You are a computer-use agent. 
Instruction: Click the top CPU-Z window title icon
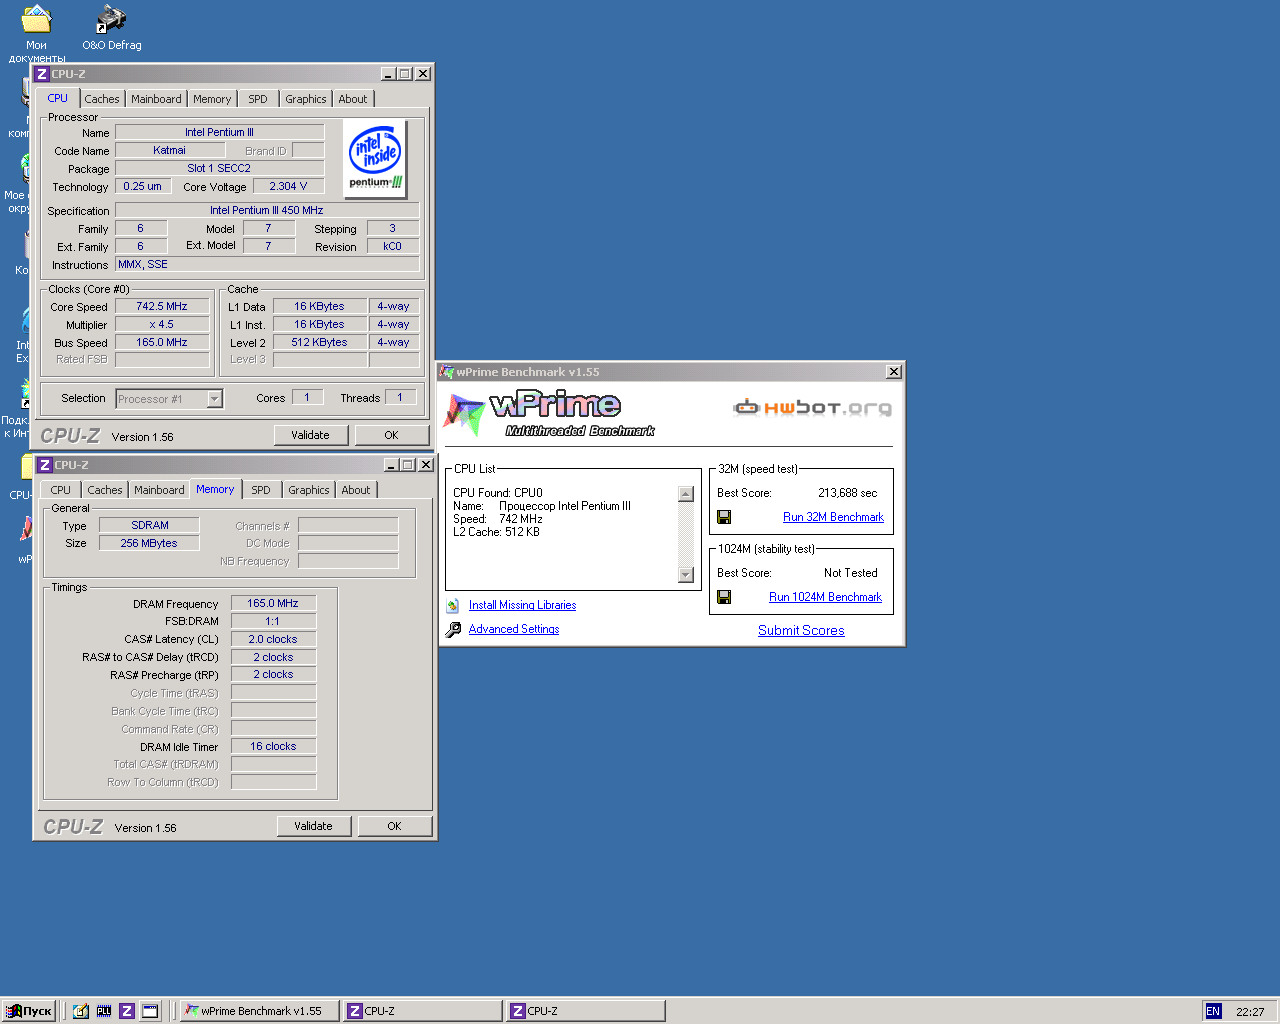pyautogui.click(x=42, y=74)
